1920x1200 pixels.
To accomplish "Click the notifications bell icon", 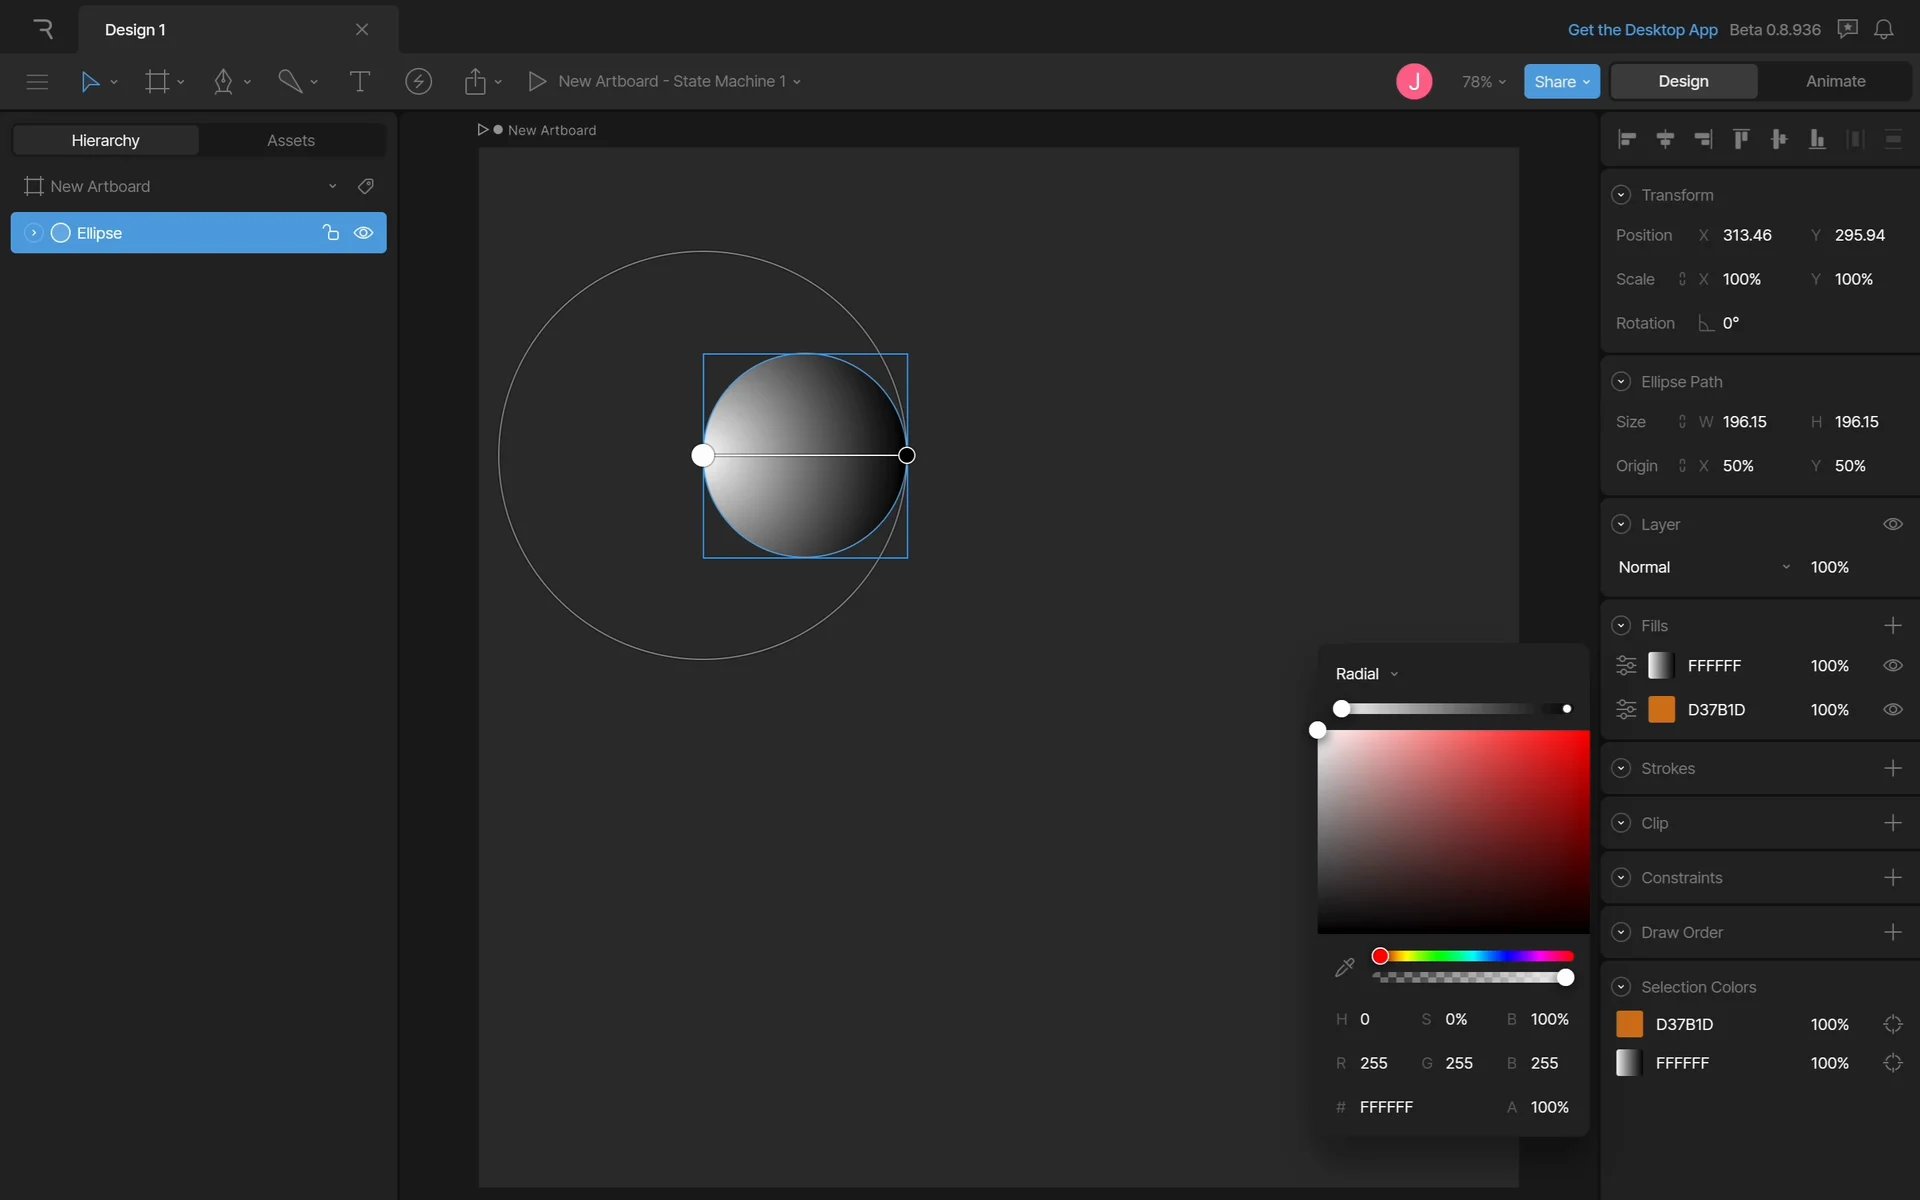I will [x=1883, y=29].
